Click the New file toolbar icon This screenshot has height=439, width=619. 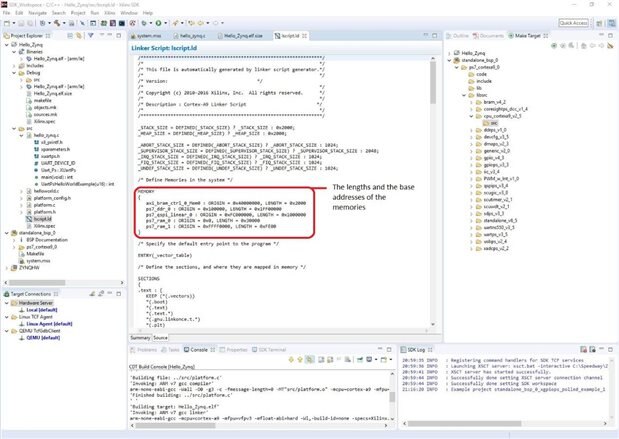(x=8, y=22)
